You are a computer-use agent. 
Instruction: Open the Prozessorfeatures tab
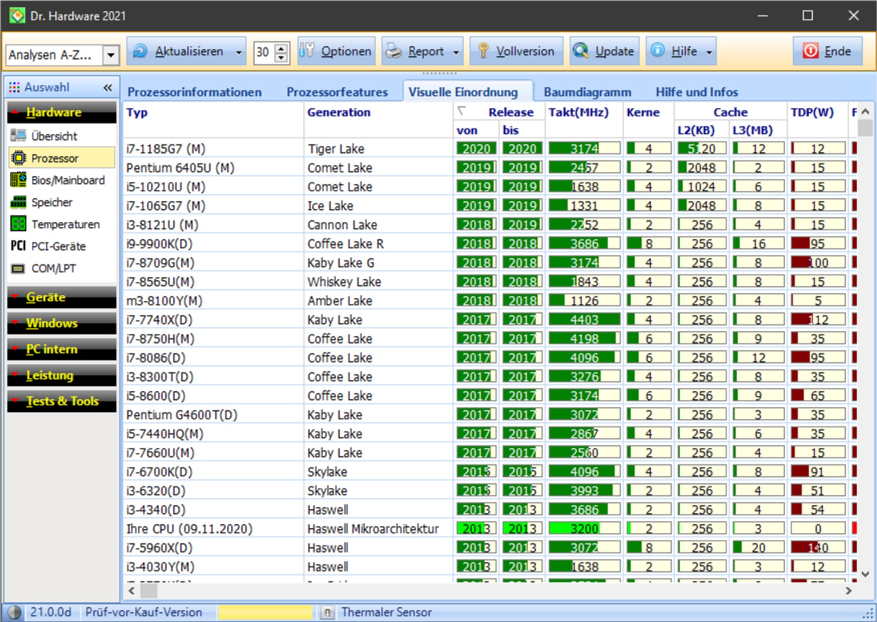point(337,92)
